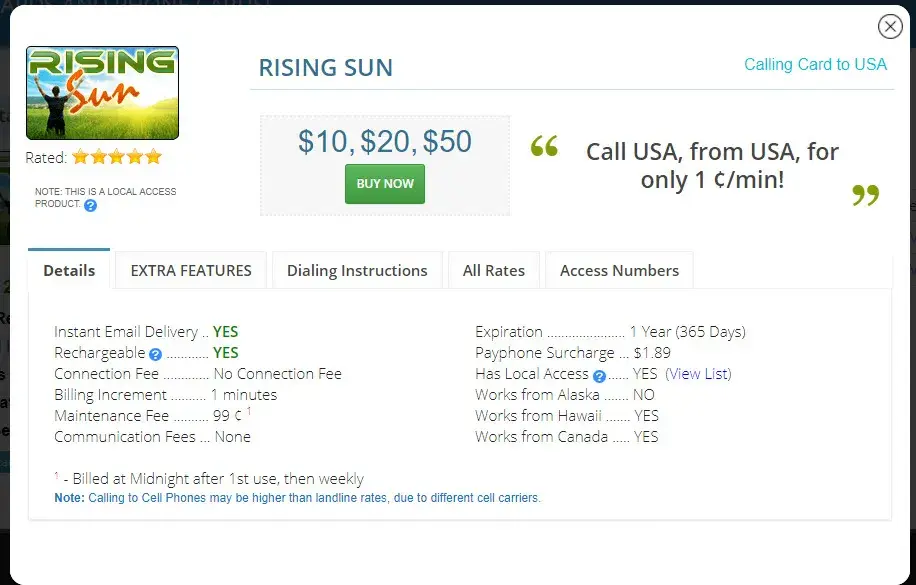Click the help icon next to Rechargeable
The height and width of the screenshot is (585, 916).
[x=155, y=354]
